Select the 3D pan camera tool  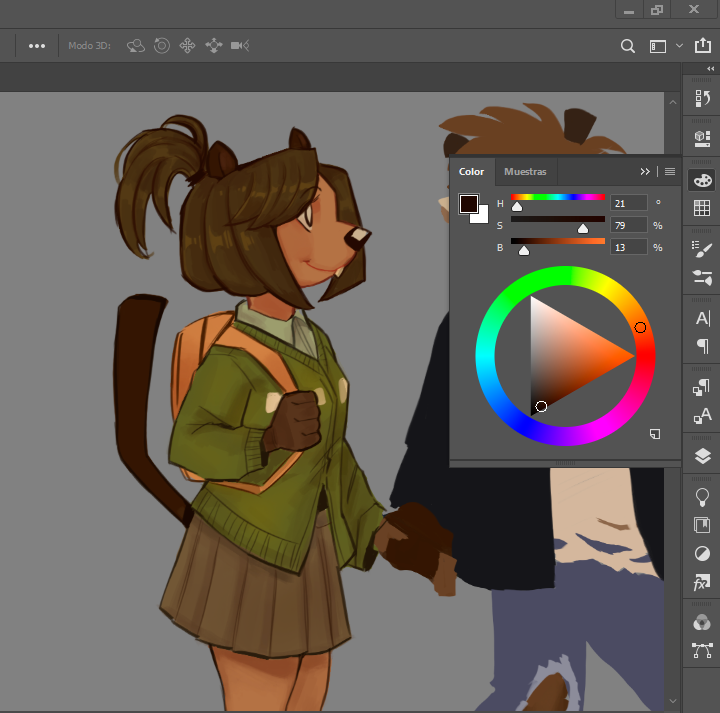[187, 45]
